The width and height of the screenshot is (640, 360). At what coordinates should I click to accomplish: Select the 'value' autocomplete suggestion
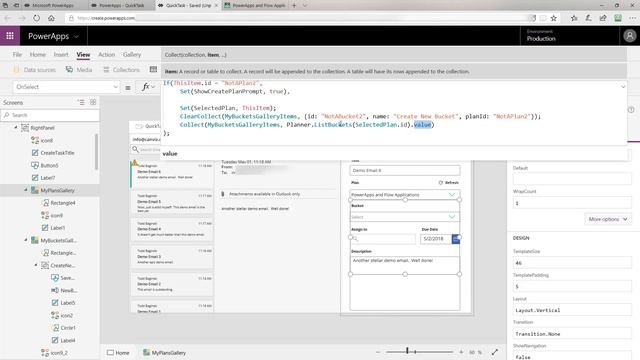(170, 153)
